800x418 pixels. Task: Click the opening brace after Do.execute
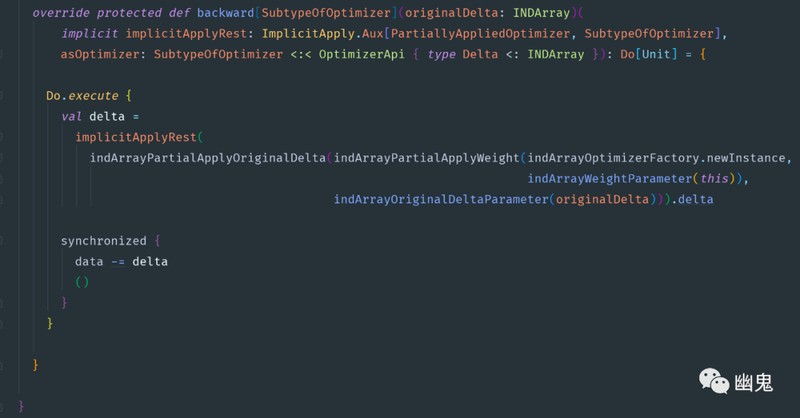129,96
